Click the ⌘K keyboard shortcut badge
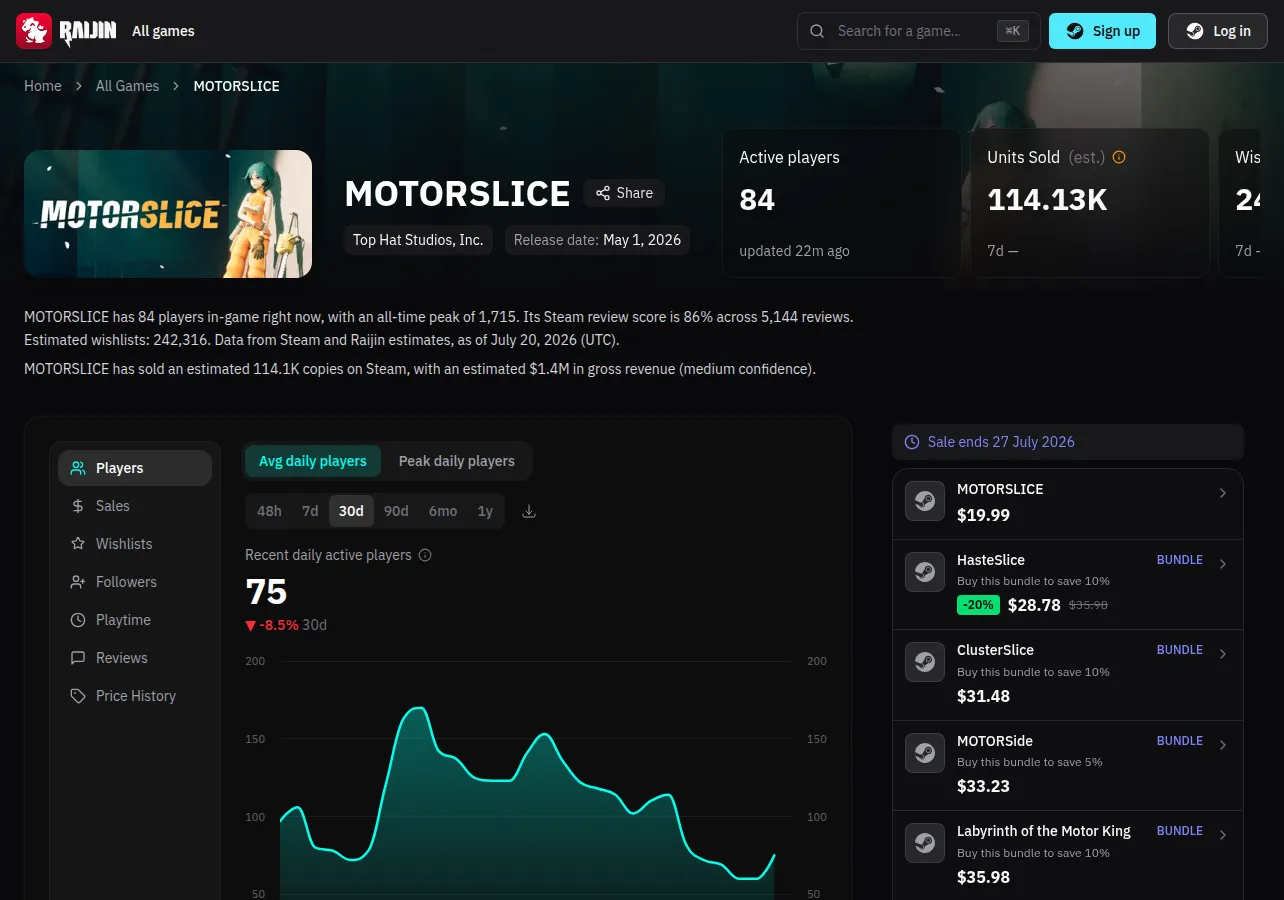 click(1013, 31)
